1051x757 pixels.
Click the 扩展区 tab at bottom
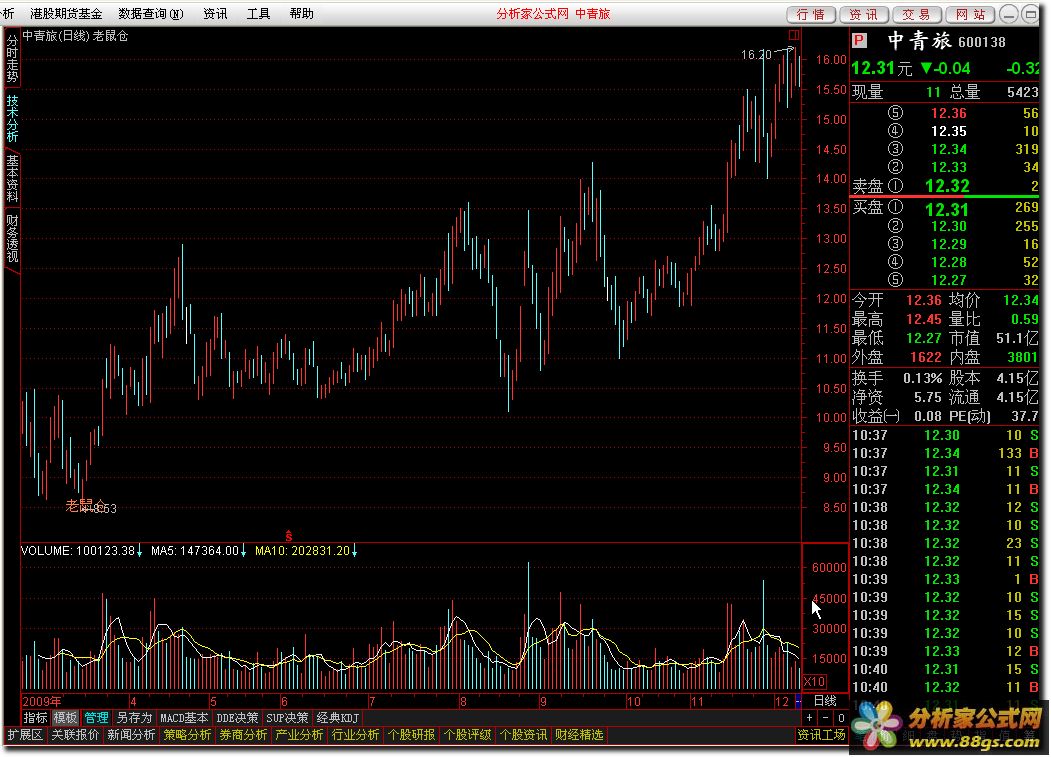25,735
